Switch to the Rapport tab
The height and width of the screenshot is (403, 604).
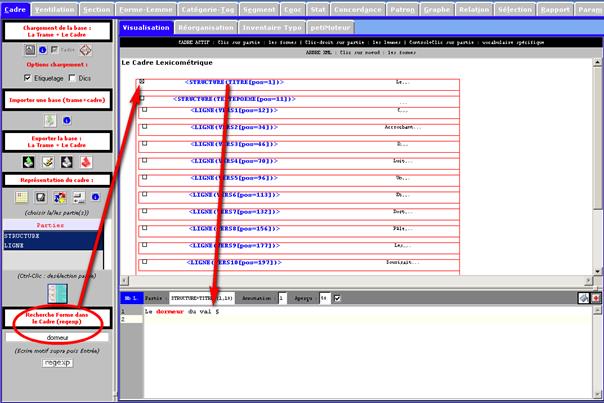click(555, 10)
